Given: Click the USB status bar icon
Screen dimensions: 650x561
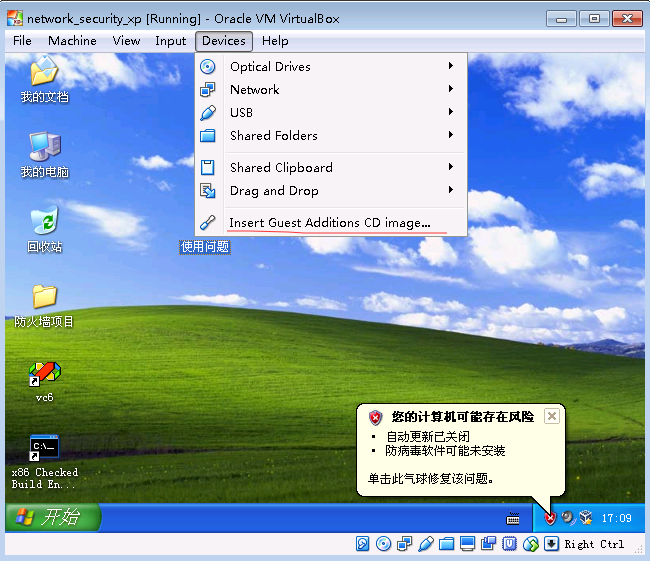Looking at the screenshot, I should 426,544.
